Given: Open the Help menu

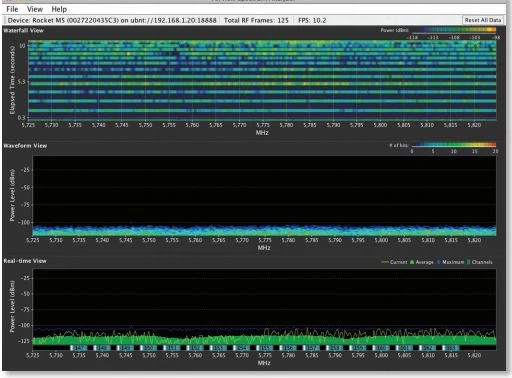Looking at the screenshot, I should click(59, 9).
